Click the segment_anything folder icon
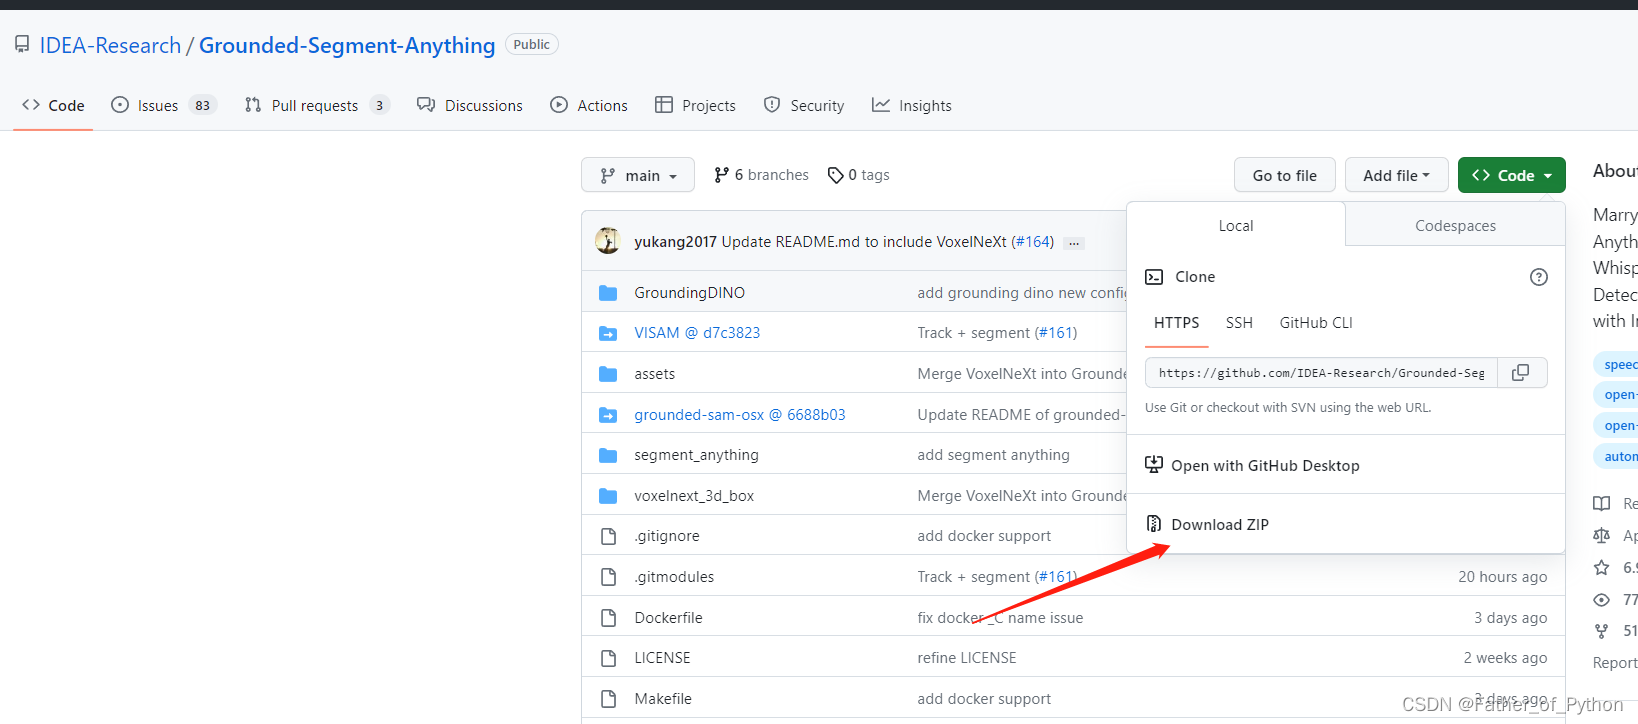1638x724 pixels. tap(608, 455)
